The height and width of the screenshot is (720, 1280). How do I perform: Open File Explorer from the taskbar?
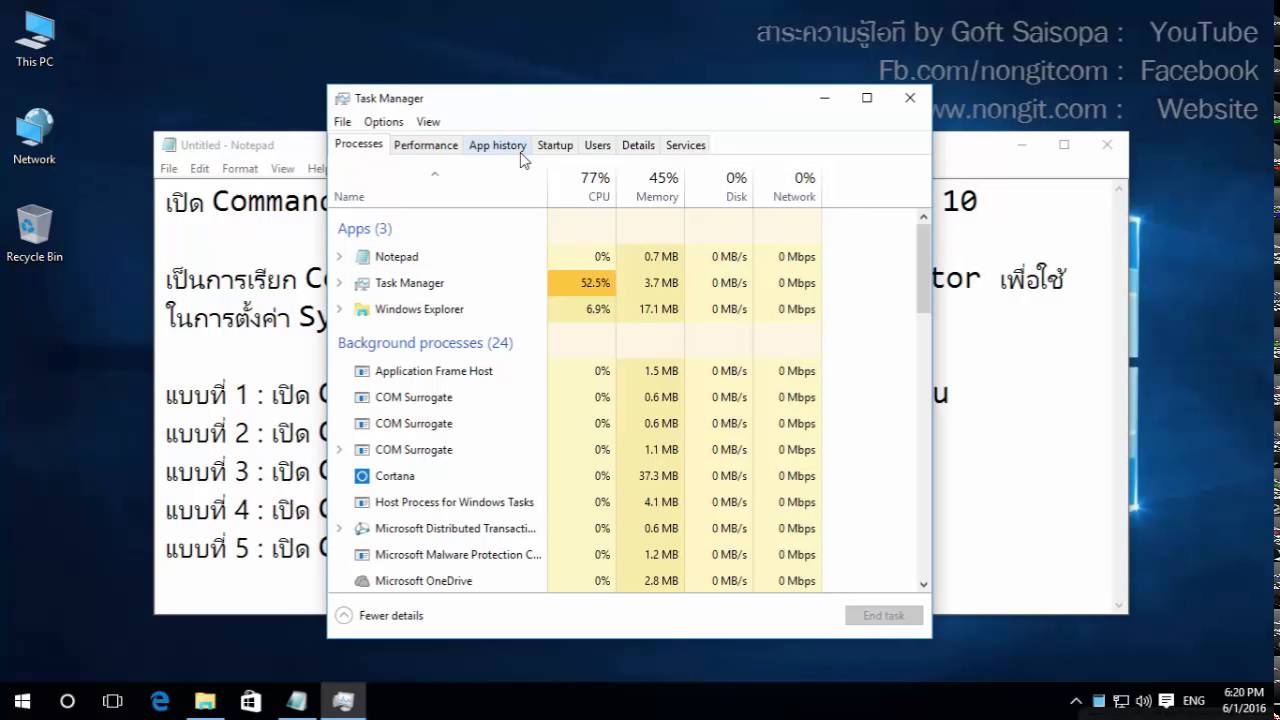205,701
